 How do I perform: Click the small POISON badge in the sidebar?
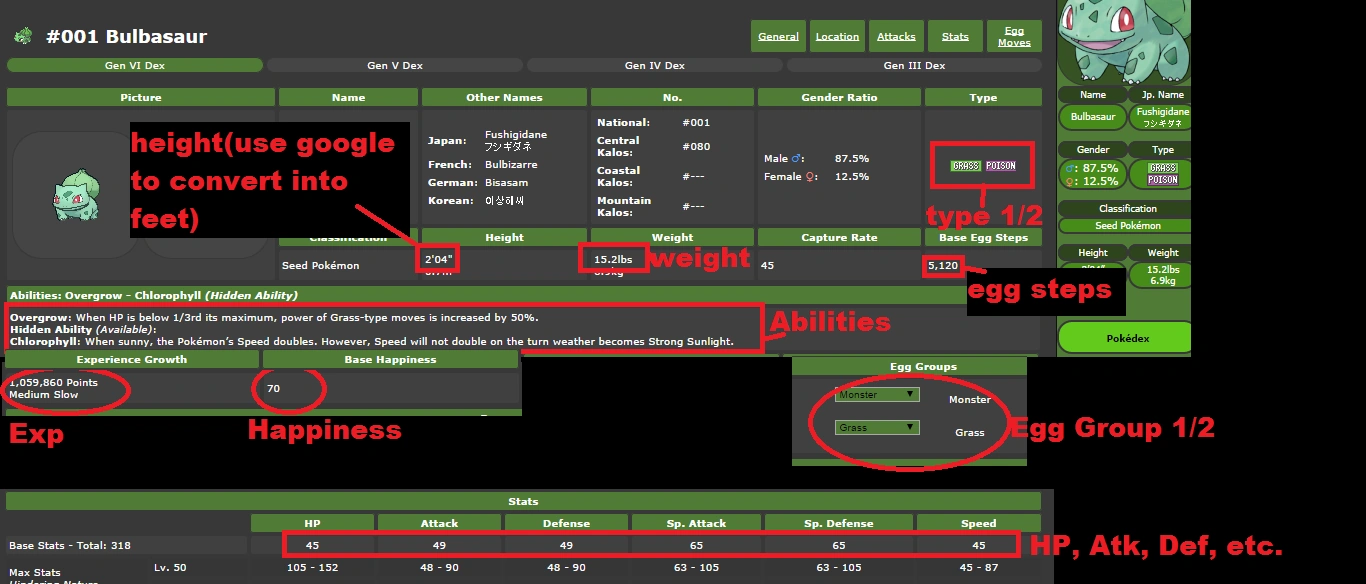(1163, 180)
